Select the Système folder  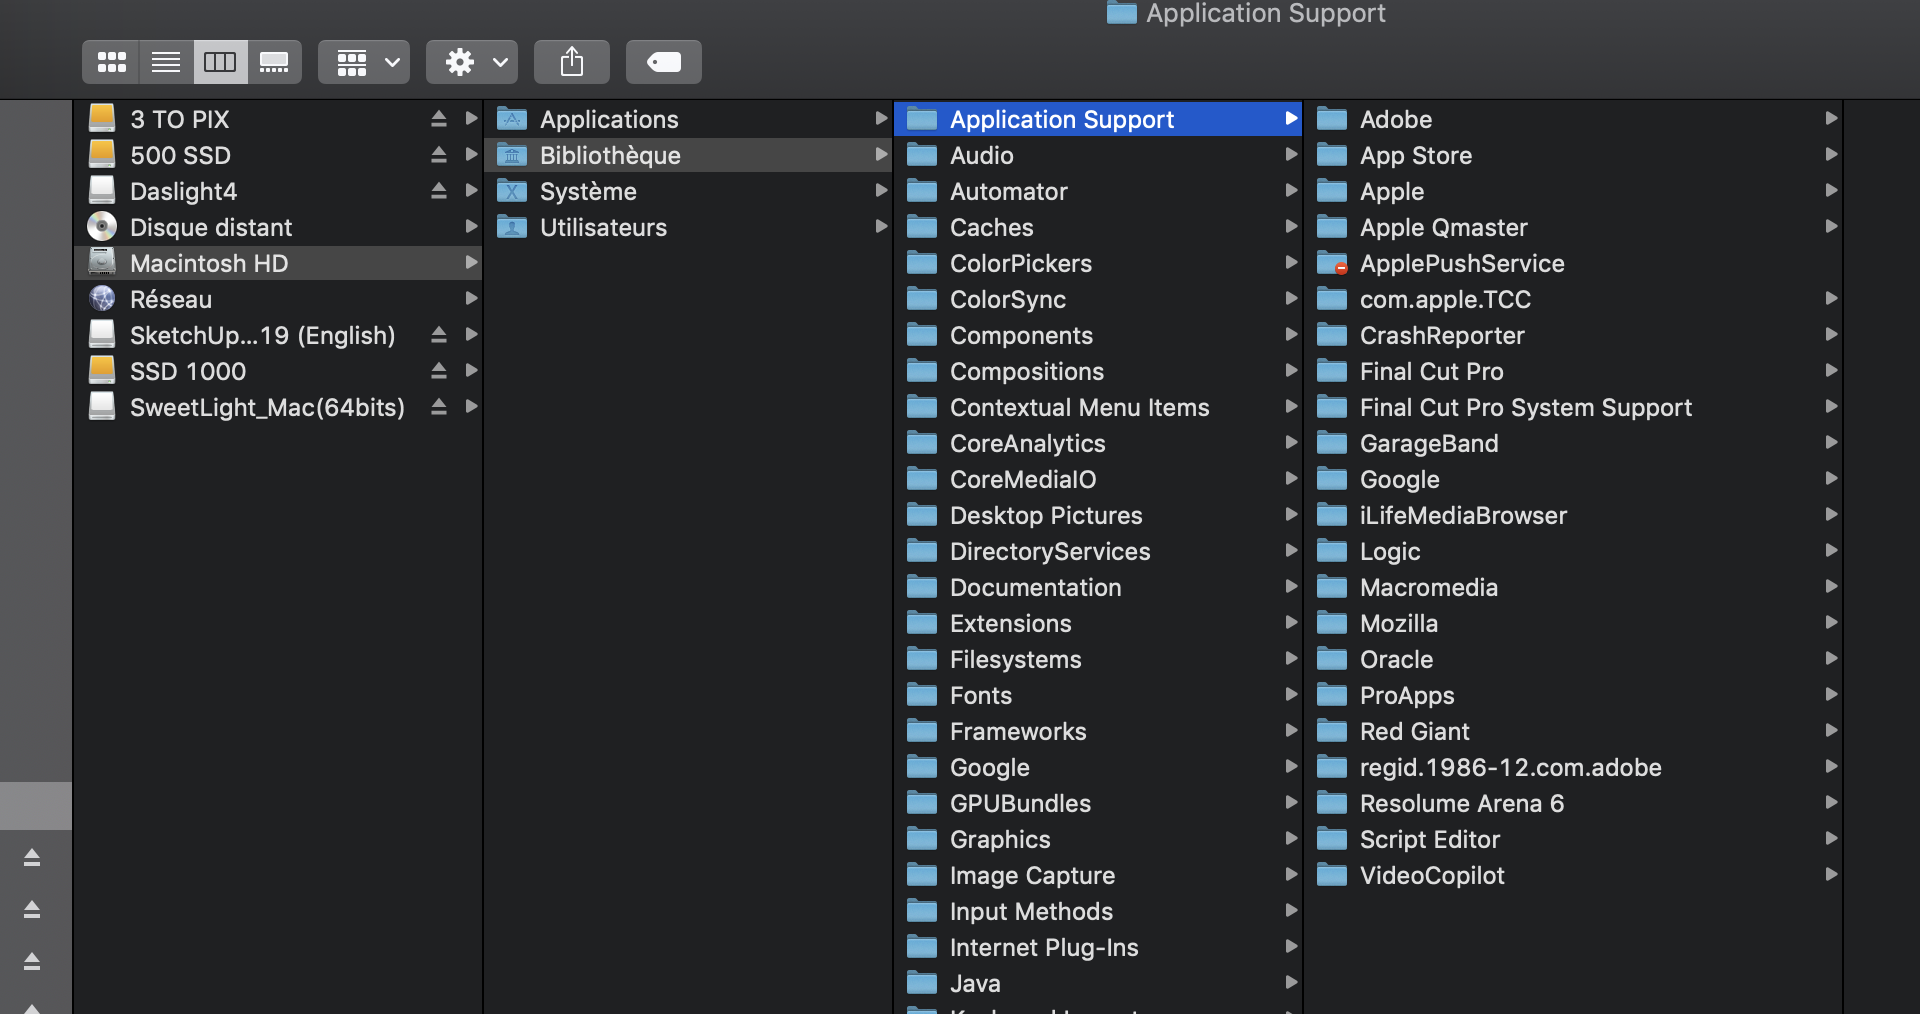tap(589, 191)
